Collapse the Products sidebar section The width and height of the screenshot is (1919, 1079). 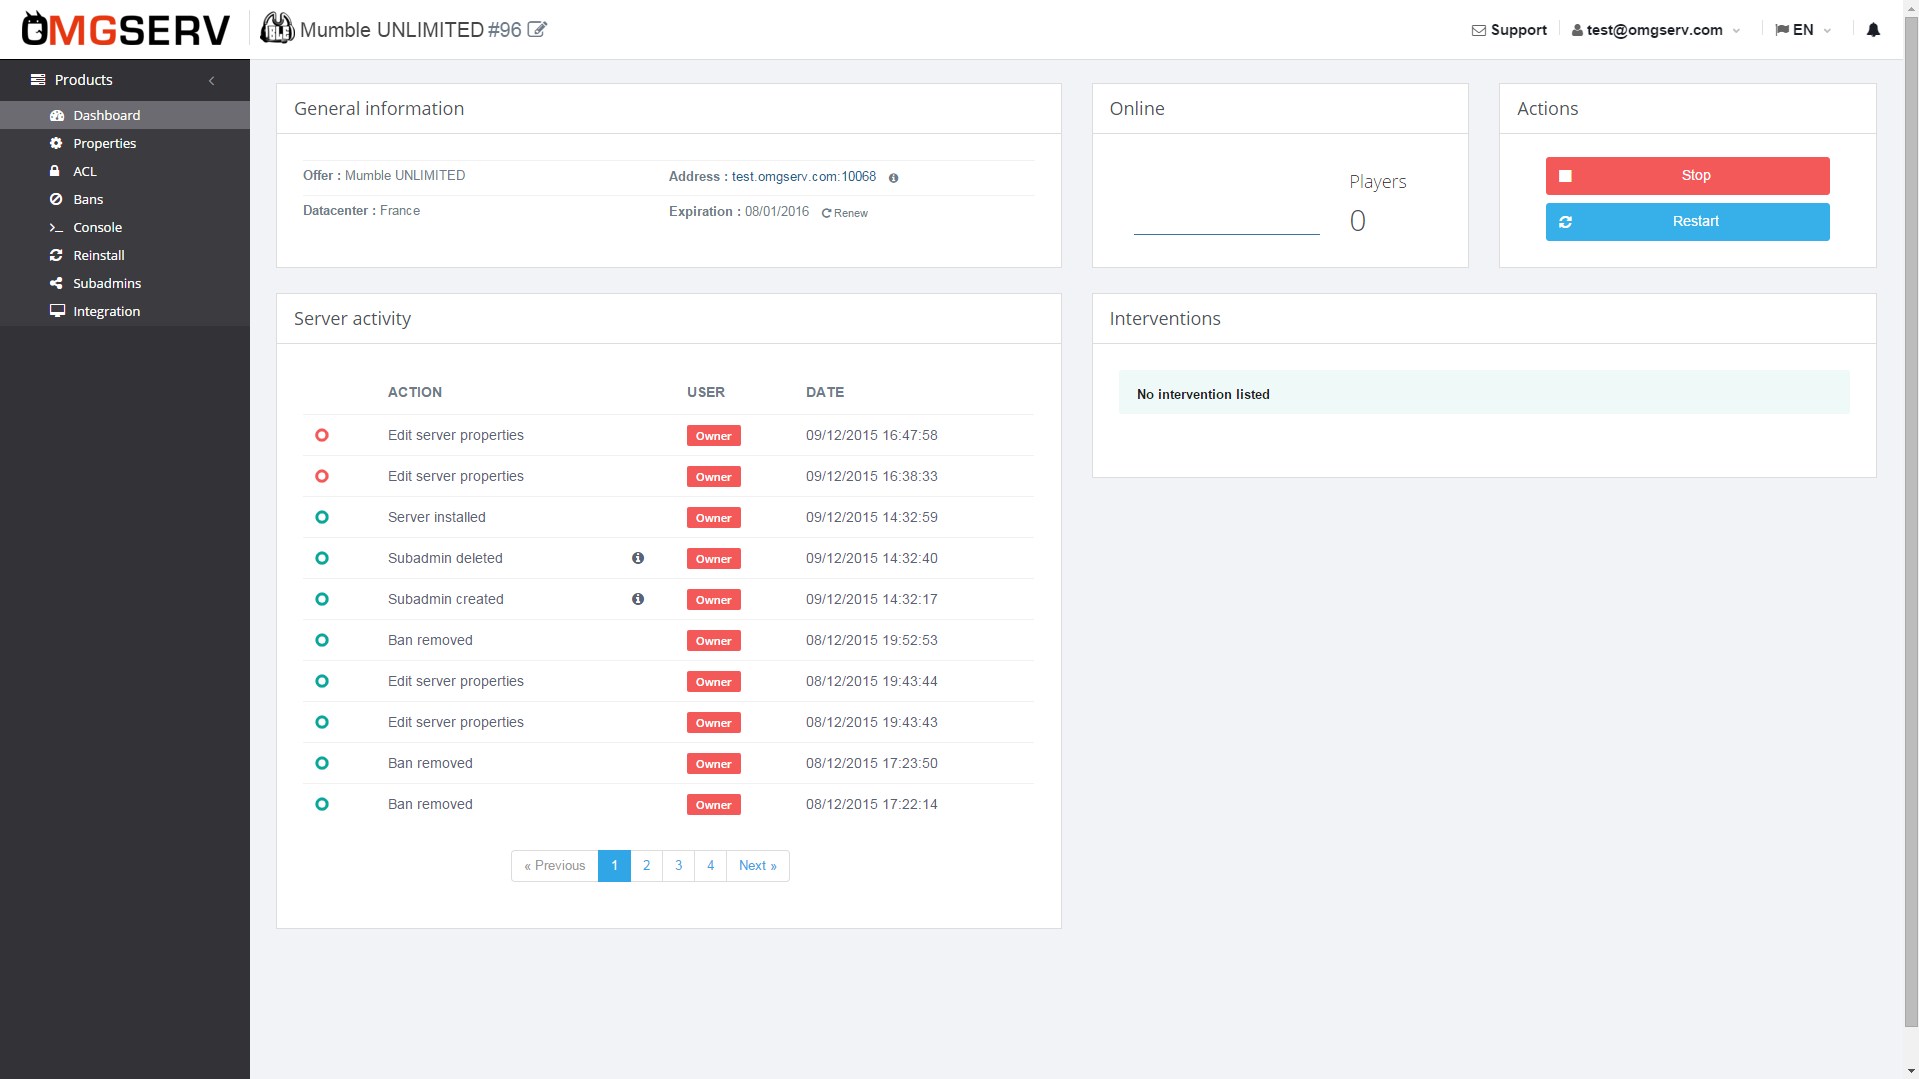(x=211, y=80)
